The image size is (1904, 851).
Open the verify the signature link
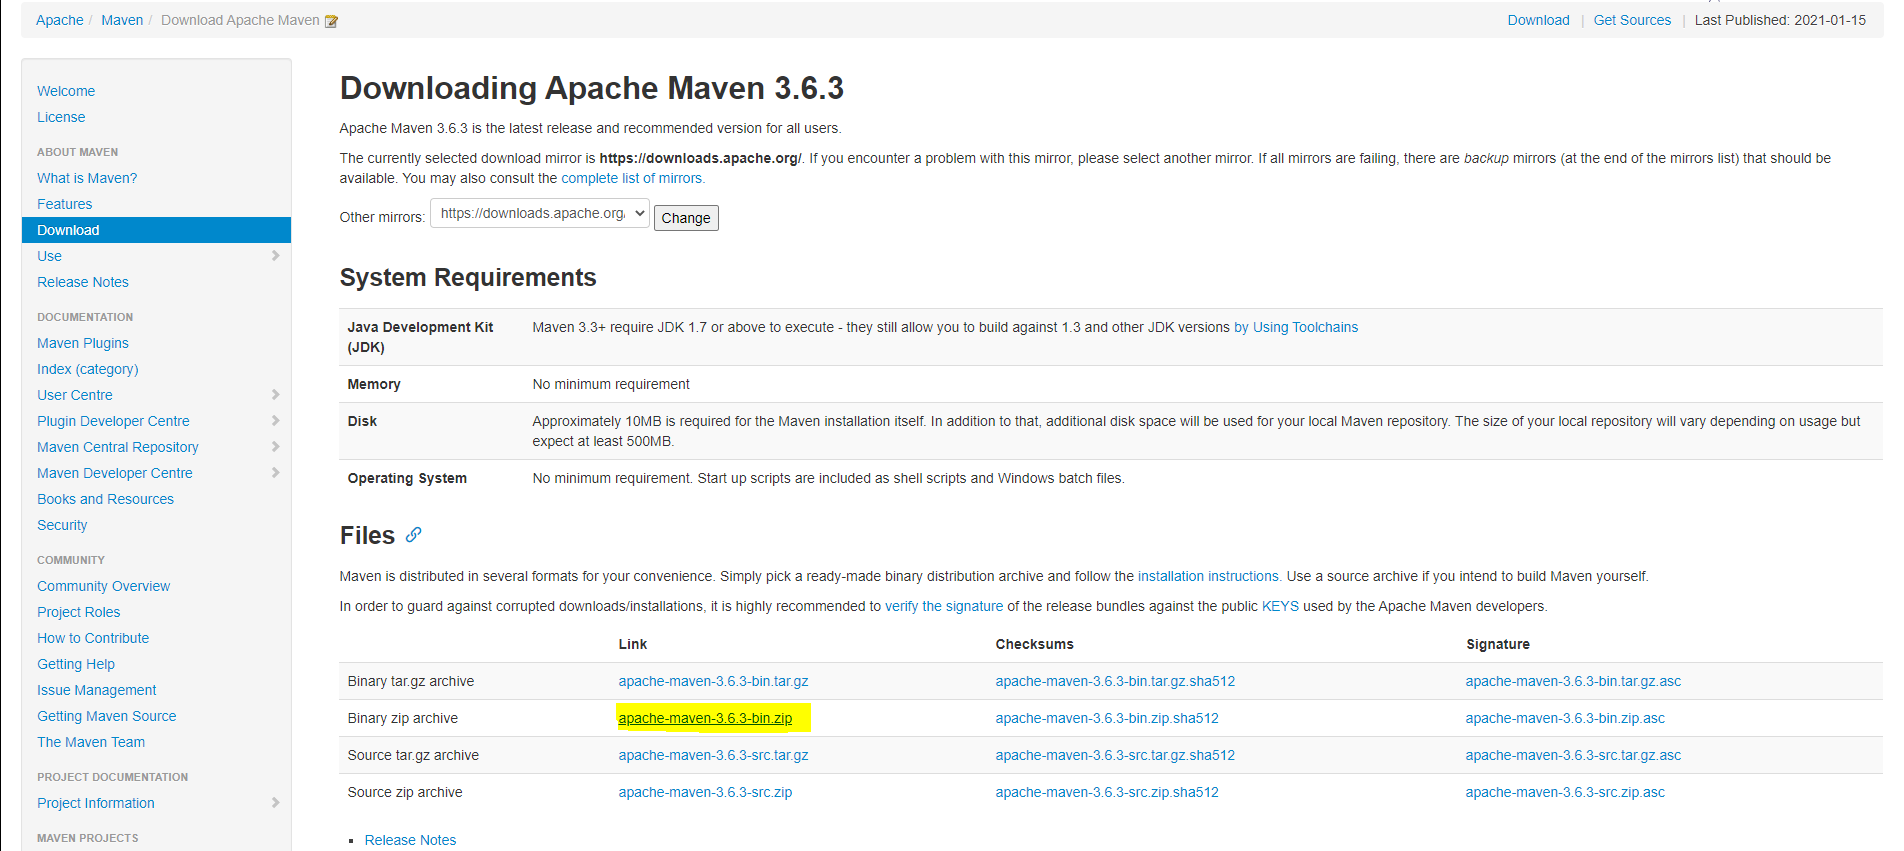click(x=944, y=606)
